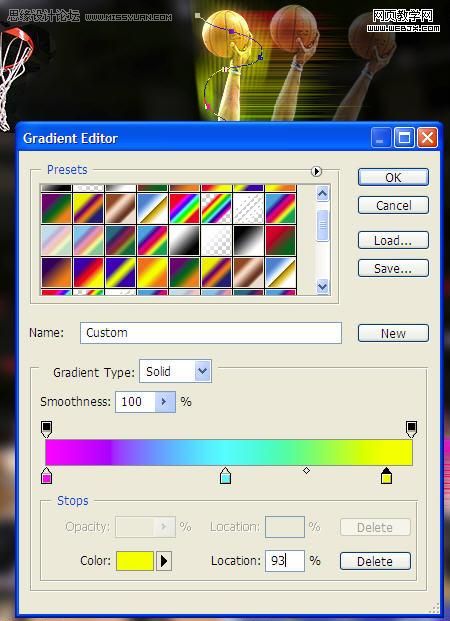Delete the selected color stop

point(375,561)
